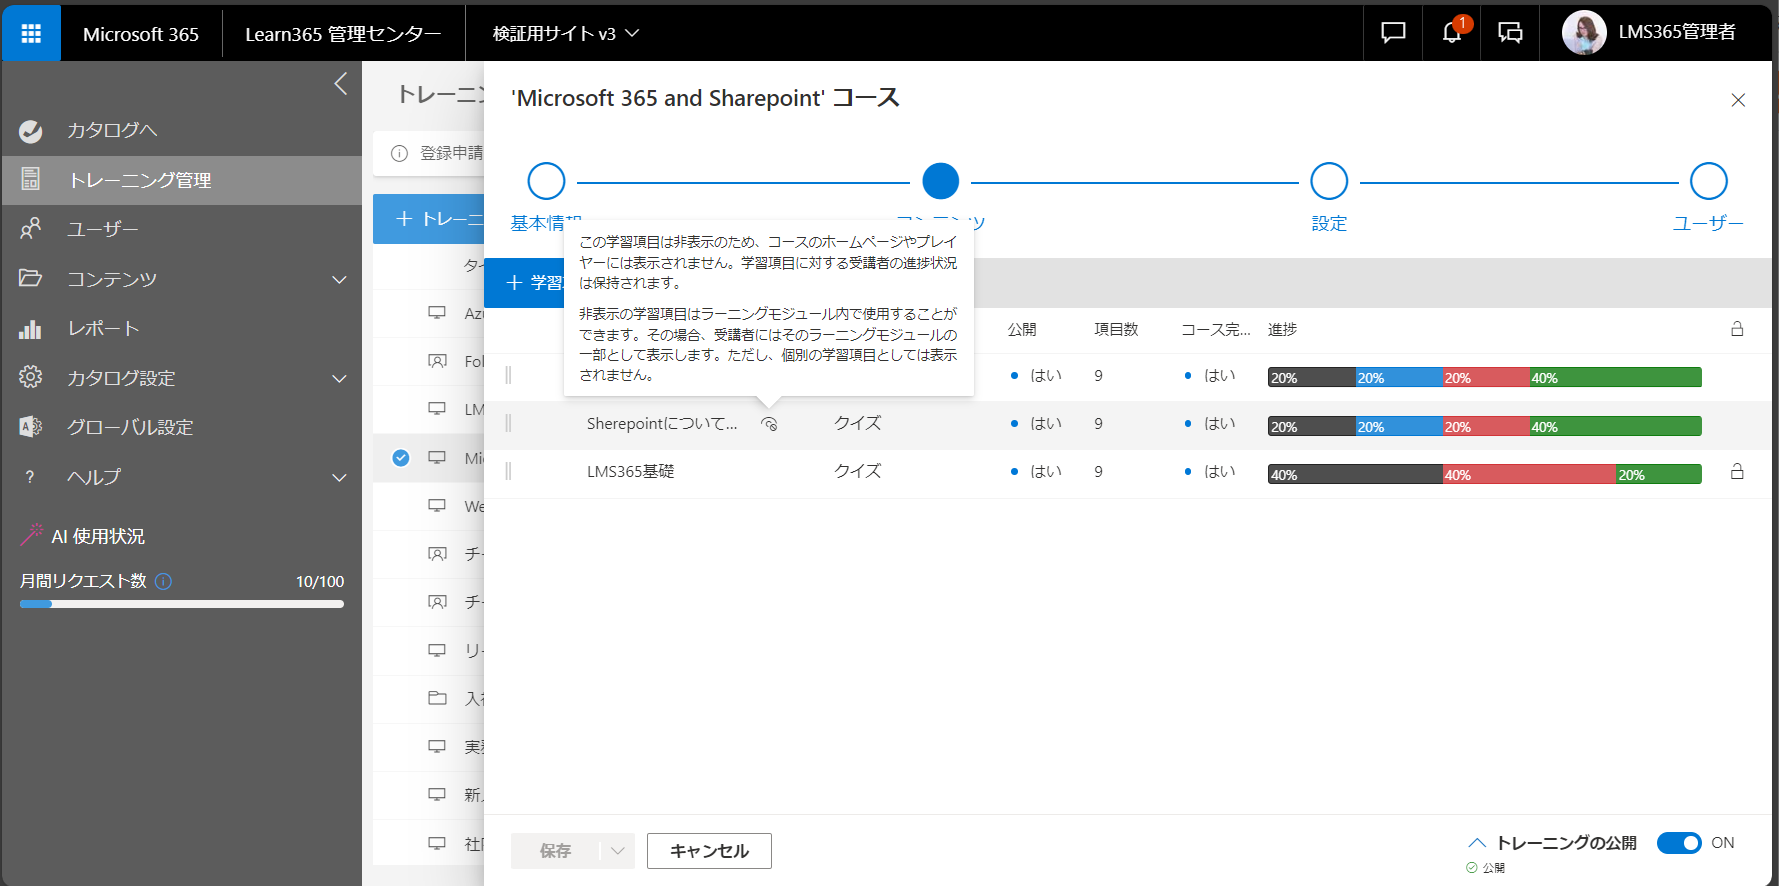Click the LMS365管理者 profile avatar
Screen dimensions: 1779x886
coord(1584,33)
